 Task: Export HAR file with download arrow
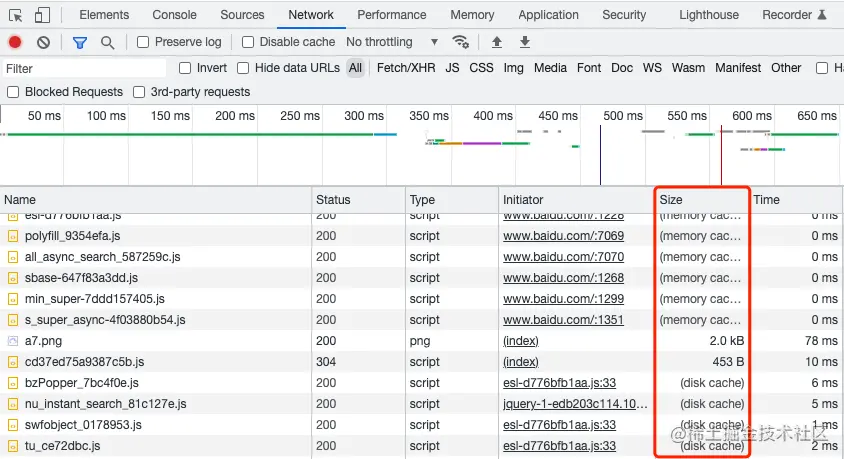tap(525, 42)
